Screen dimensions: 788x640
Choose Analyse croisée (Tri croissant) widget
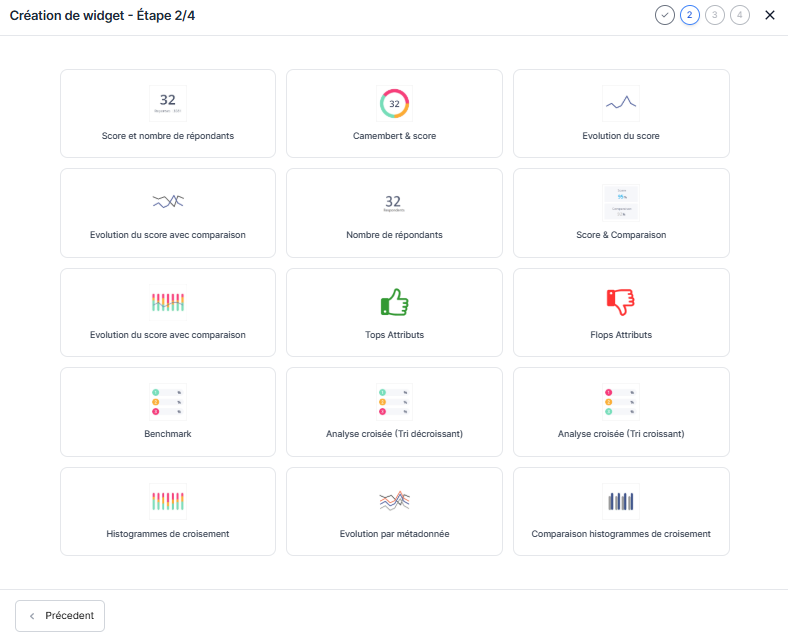[620, 412]
